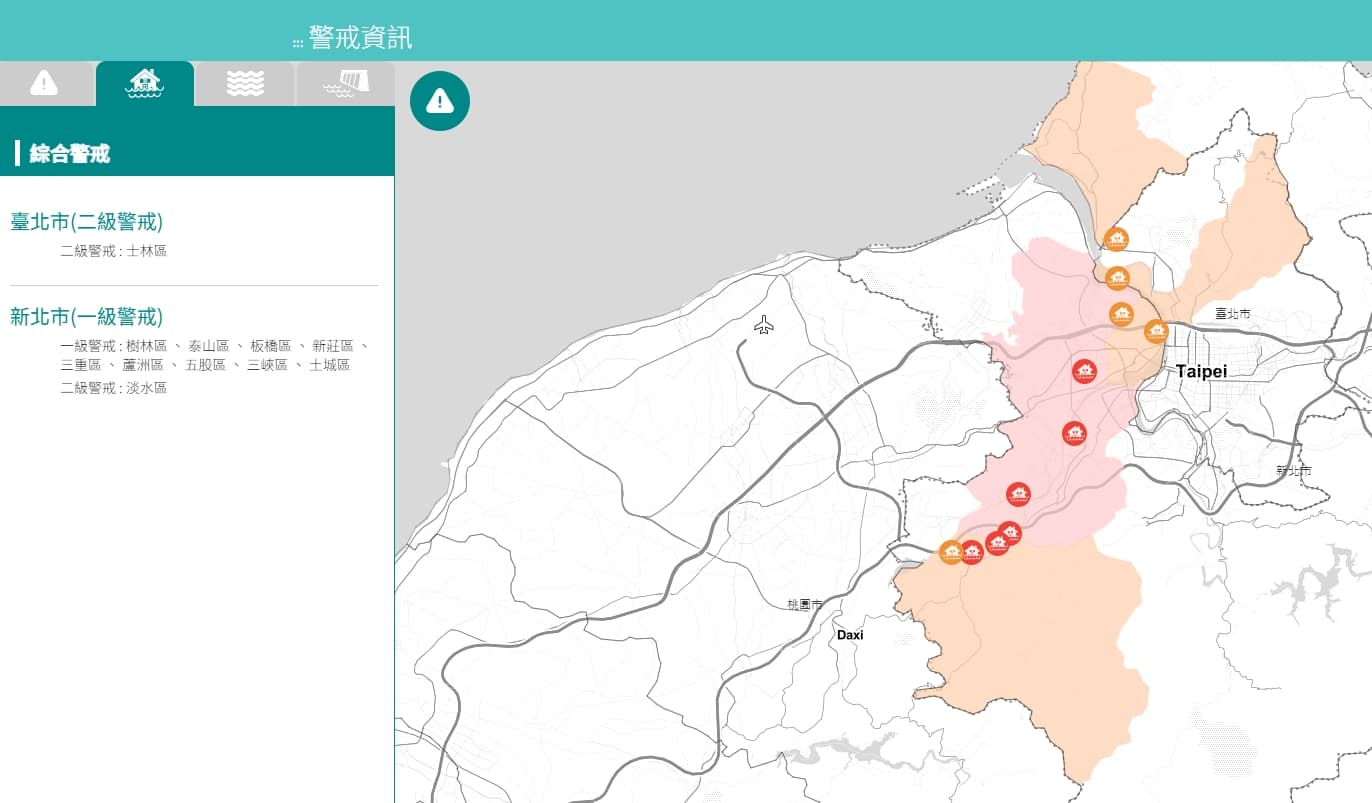Click the 三峽區 district text
Viewport: 1372px width, 803px height.
(x=267, y=366)
